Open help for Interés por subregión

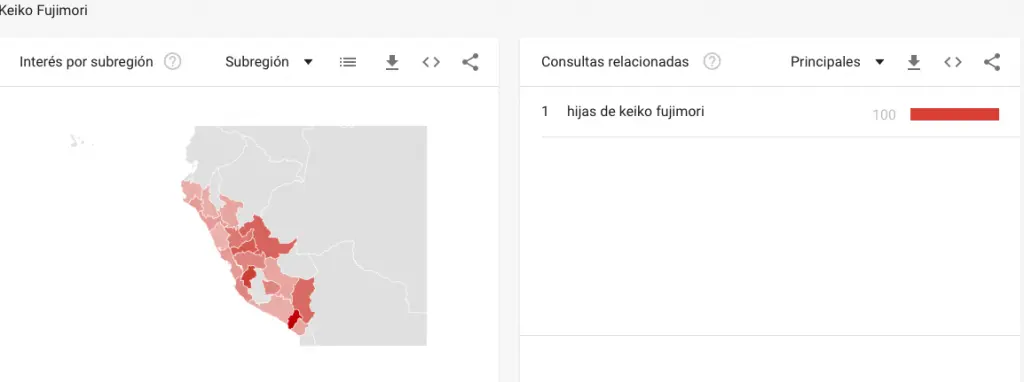coord(172,62)
